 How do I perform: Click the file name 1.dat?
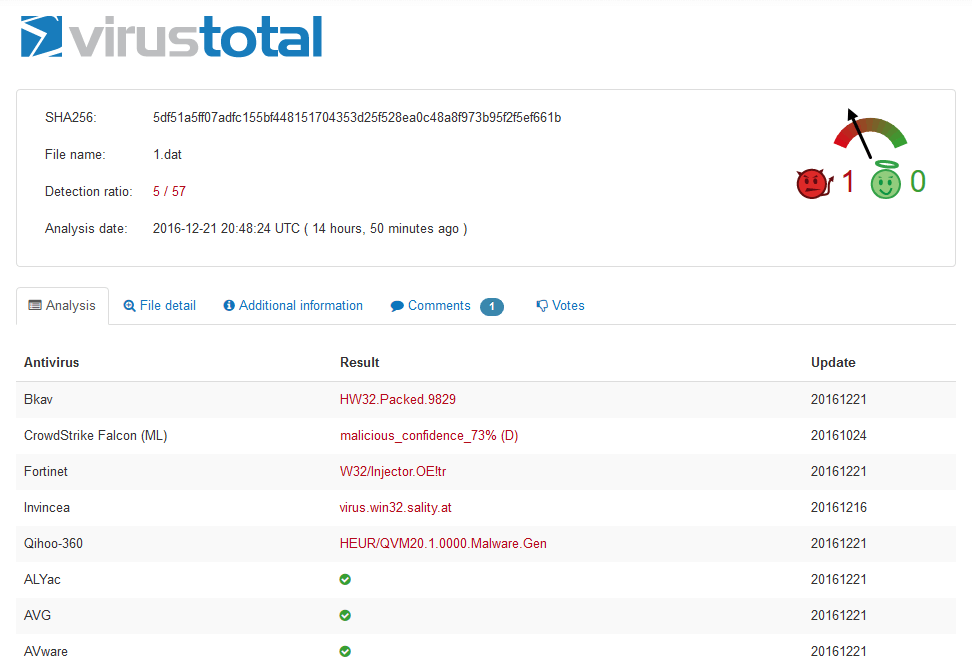pos(167,154)
